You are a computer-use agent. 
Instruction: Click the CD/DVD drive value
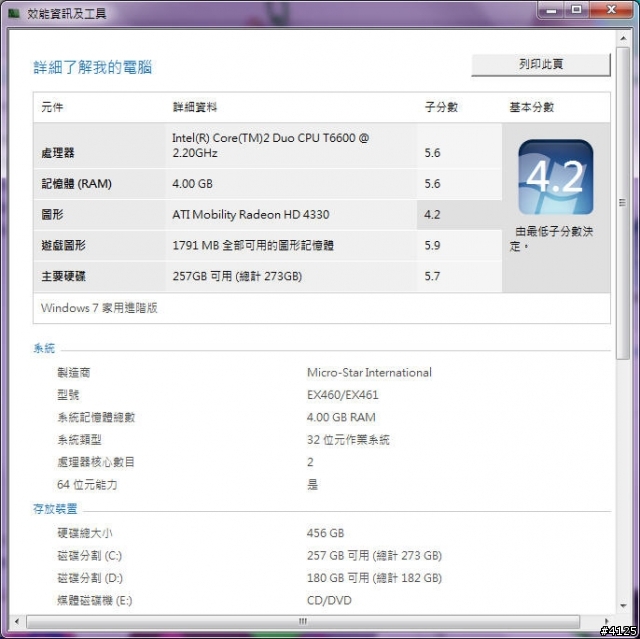point(329,601)
